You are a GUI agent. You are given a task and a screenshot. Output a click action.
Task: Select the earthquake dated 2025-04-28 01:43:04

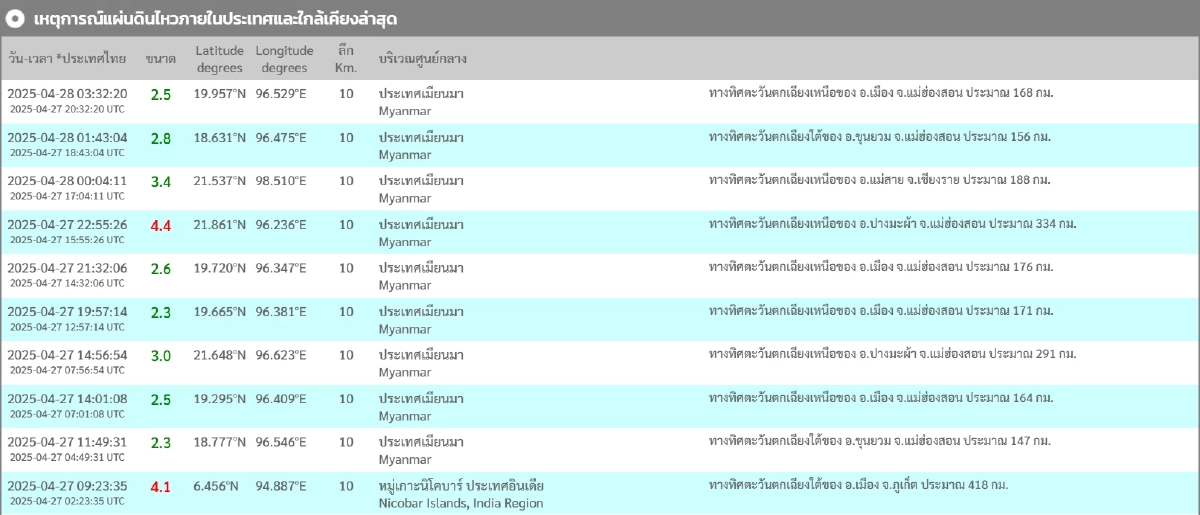point(600,146)
